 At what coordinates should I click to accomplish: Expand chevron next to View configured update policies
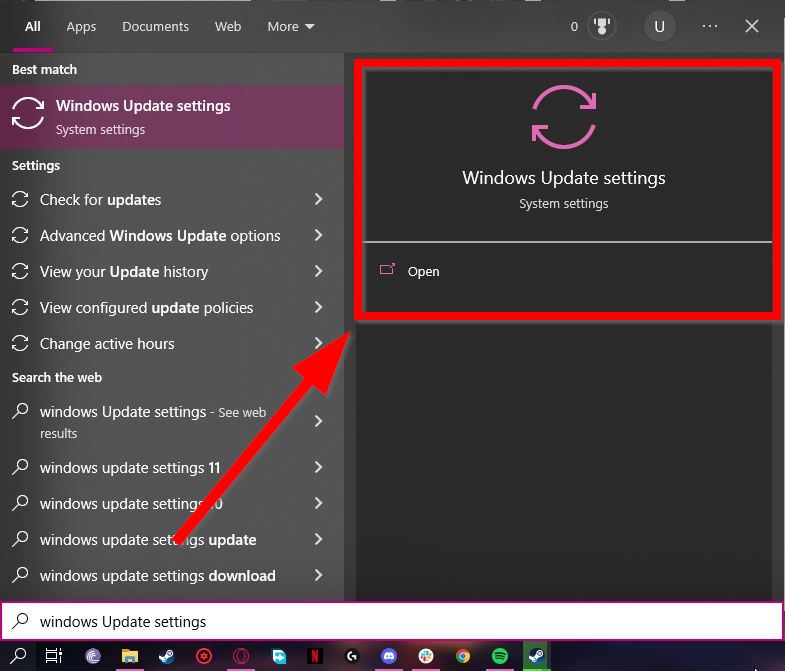318,307
